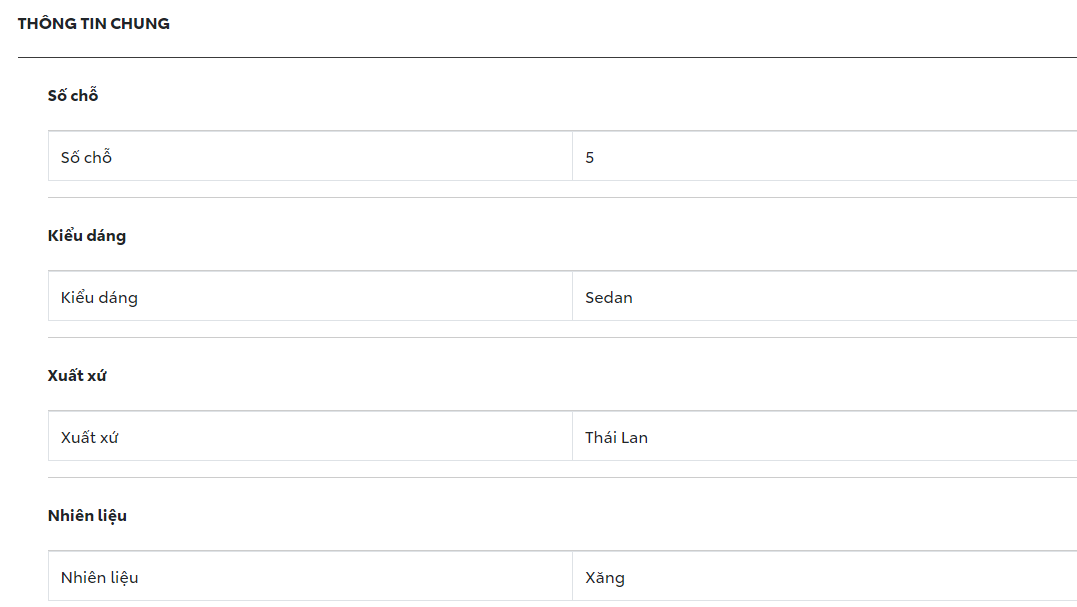Click the Sedan body style value

[609, 297]
